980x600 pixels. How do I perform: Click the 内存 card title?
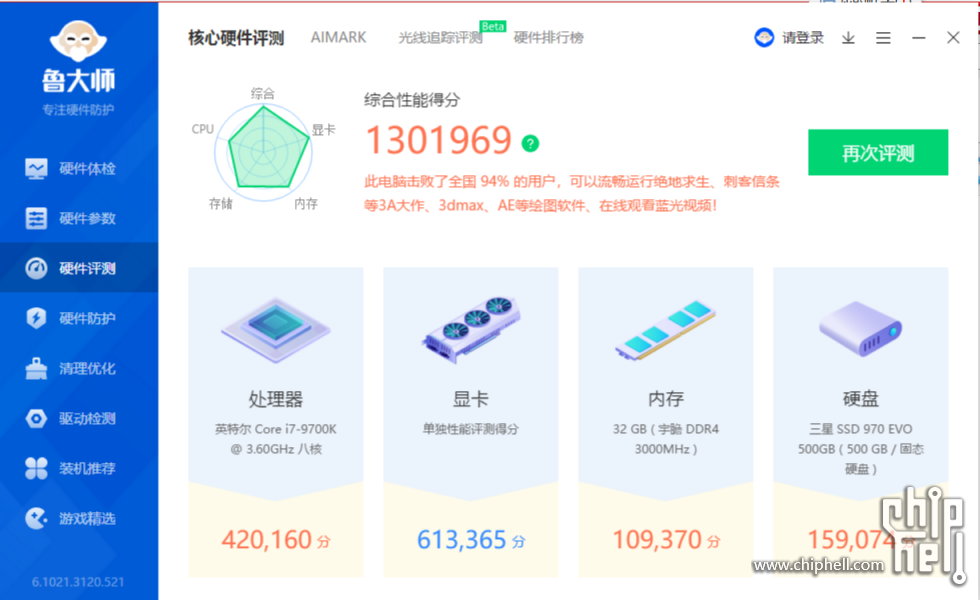tap(666, 399)
